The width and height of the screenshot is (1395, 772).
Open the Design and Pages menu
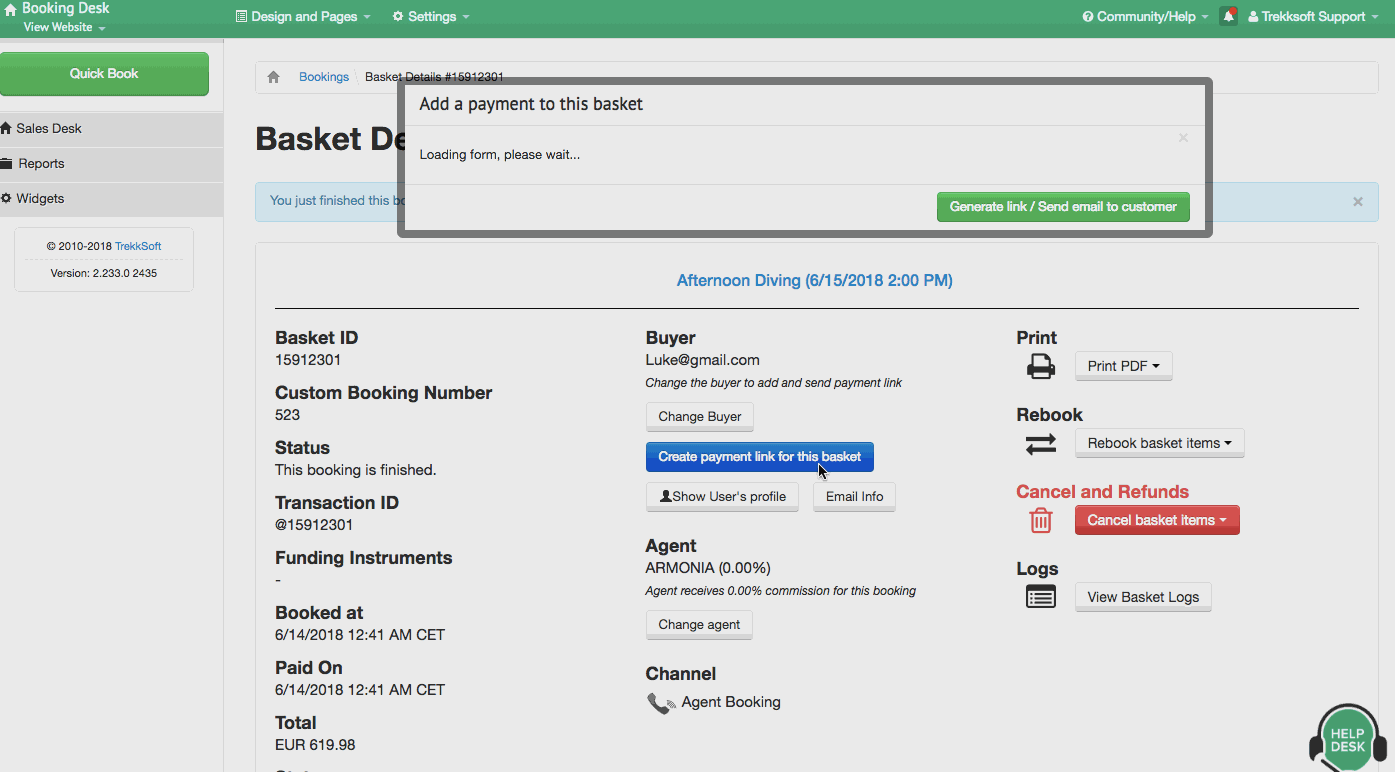303,16
